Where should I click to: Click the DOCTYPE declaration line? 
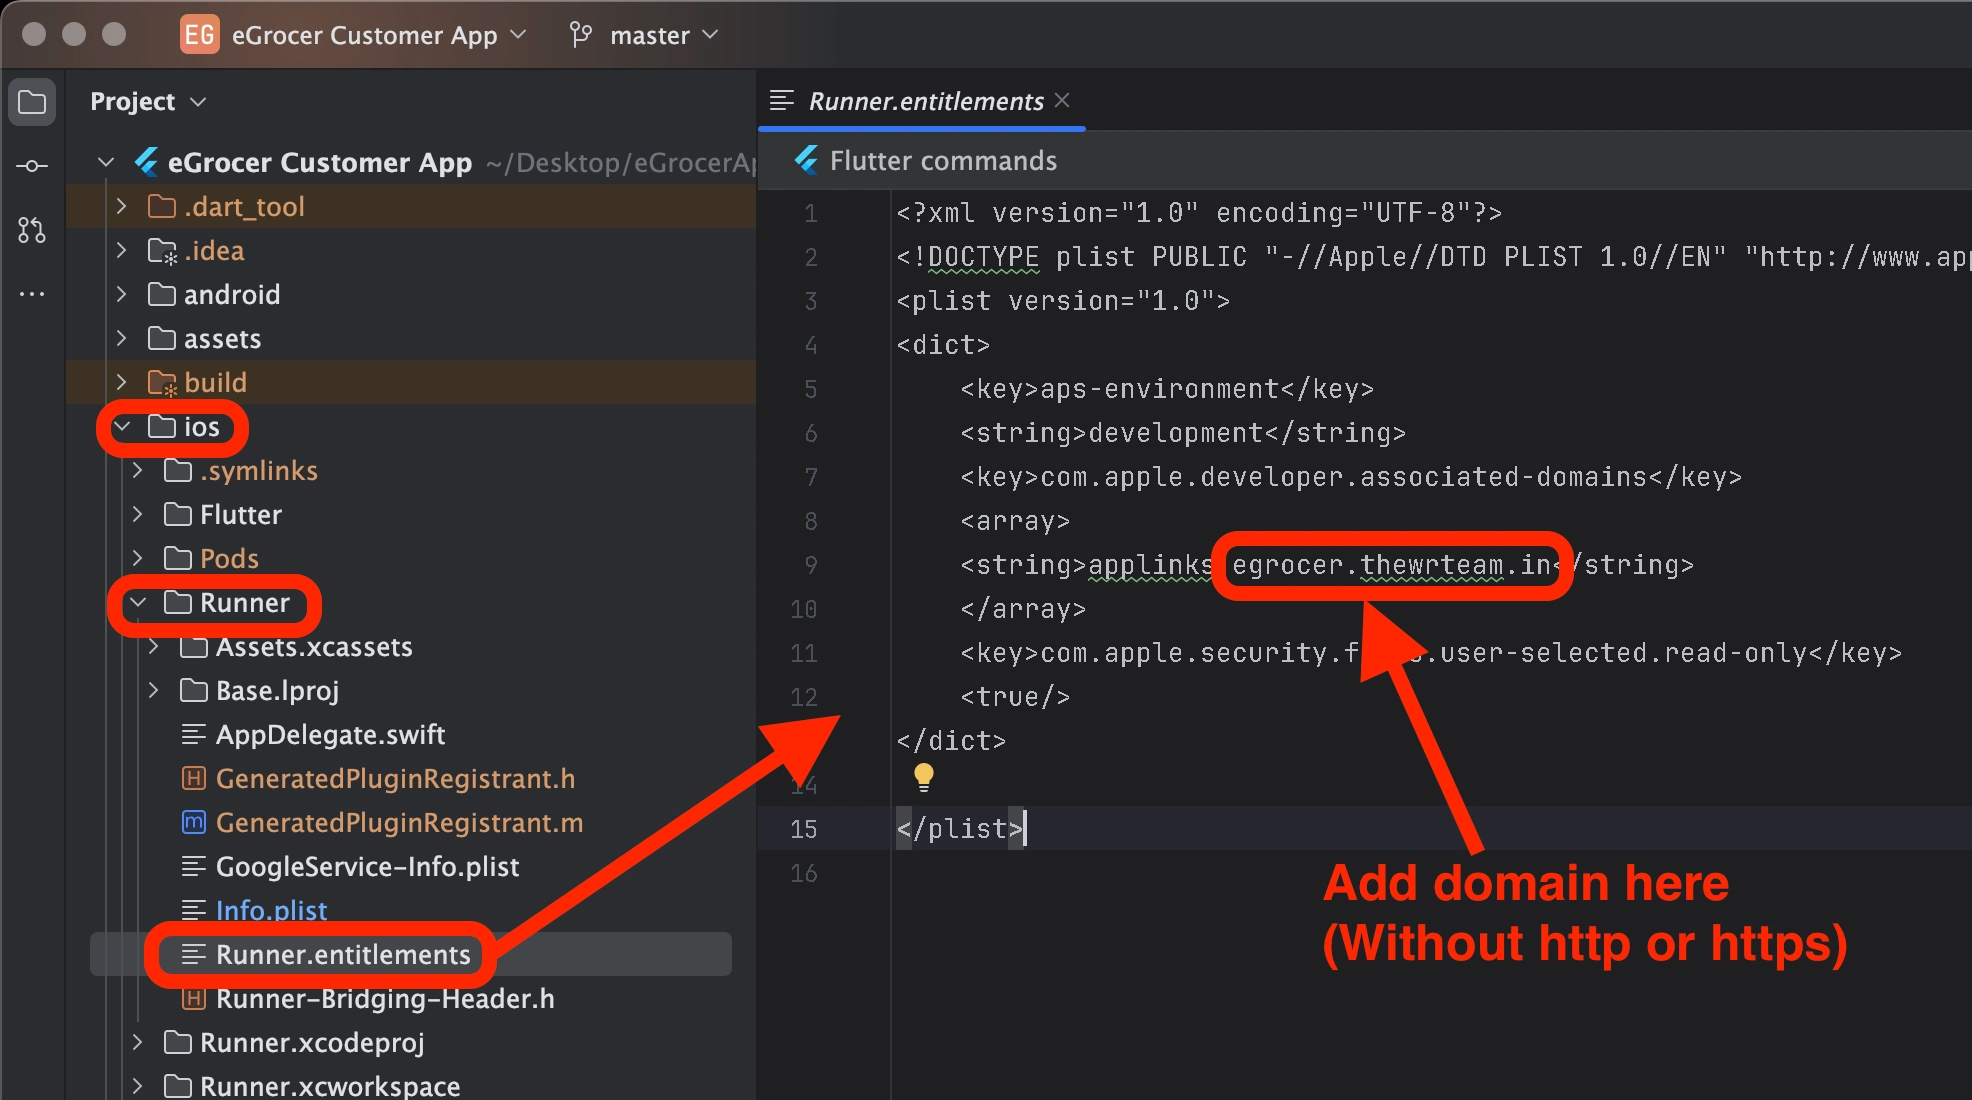click(1433, 257)
